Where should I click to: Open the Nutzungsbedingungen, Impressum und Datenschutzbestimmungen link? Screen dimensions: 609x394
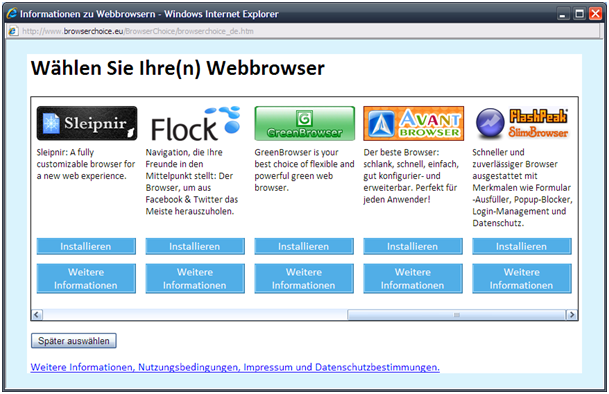[235, 367]
